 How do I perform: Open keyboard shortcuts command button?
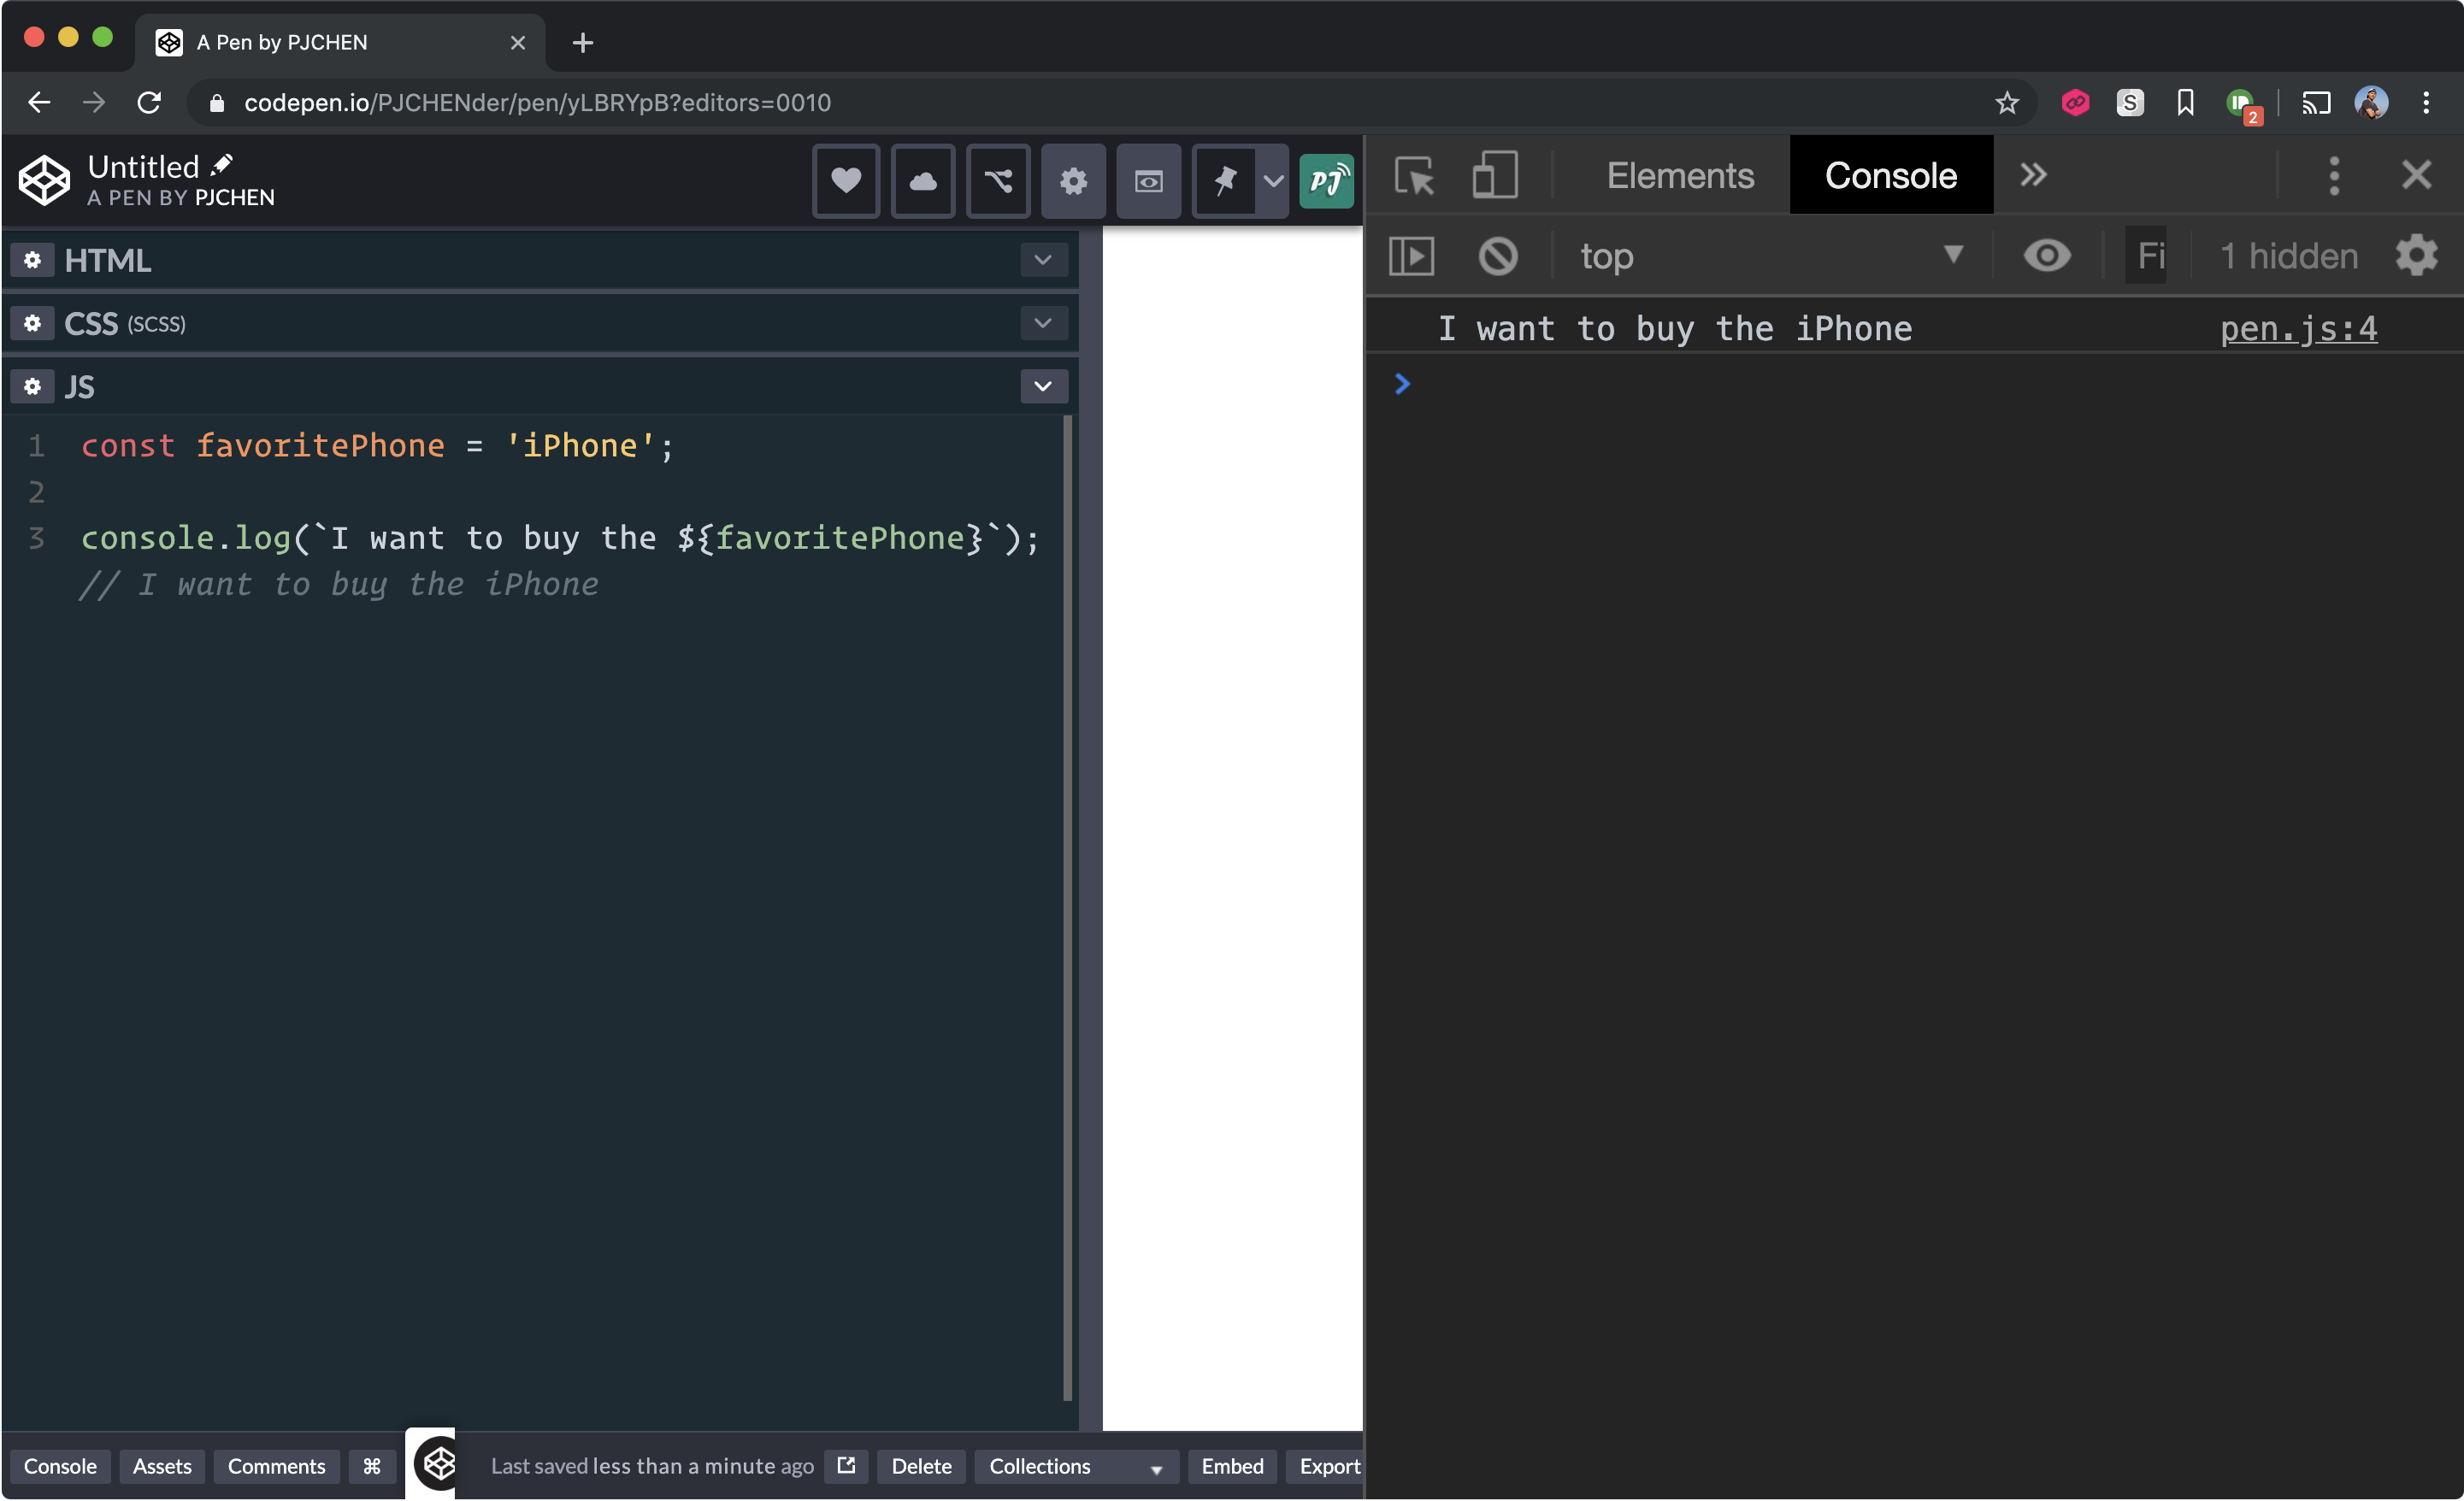[x=372, y=1466]
